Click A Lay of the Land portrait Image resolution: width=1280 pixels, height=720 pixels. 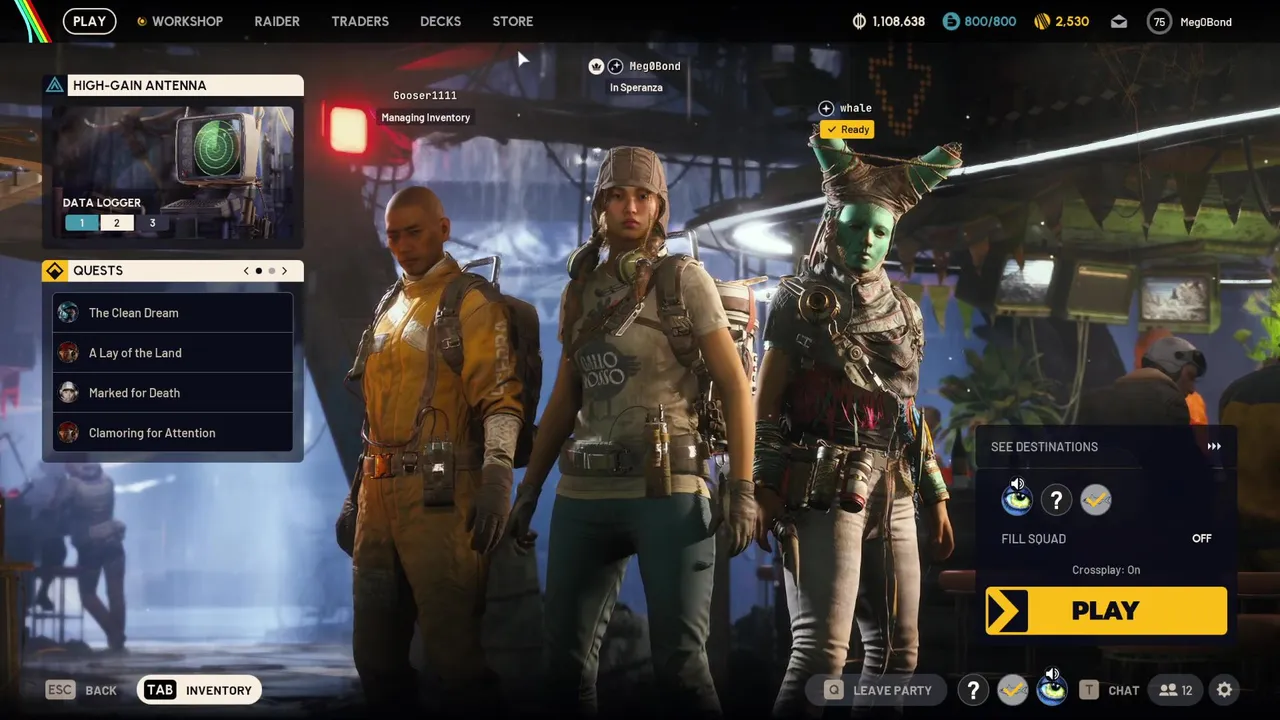pos(68,353)
